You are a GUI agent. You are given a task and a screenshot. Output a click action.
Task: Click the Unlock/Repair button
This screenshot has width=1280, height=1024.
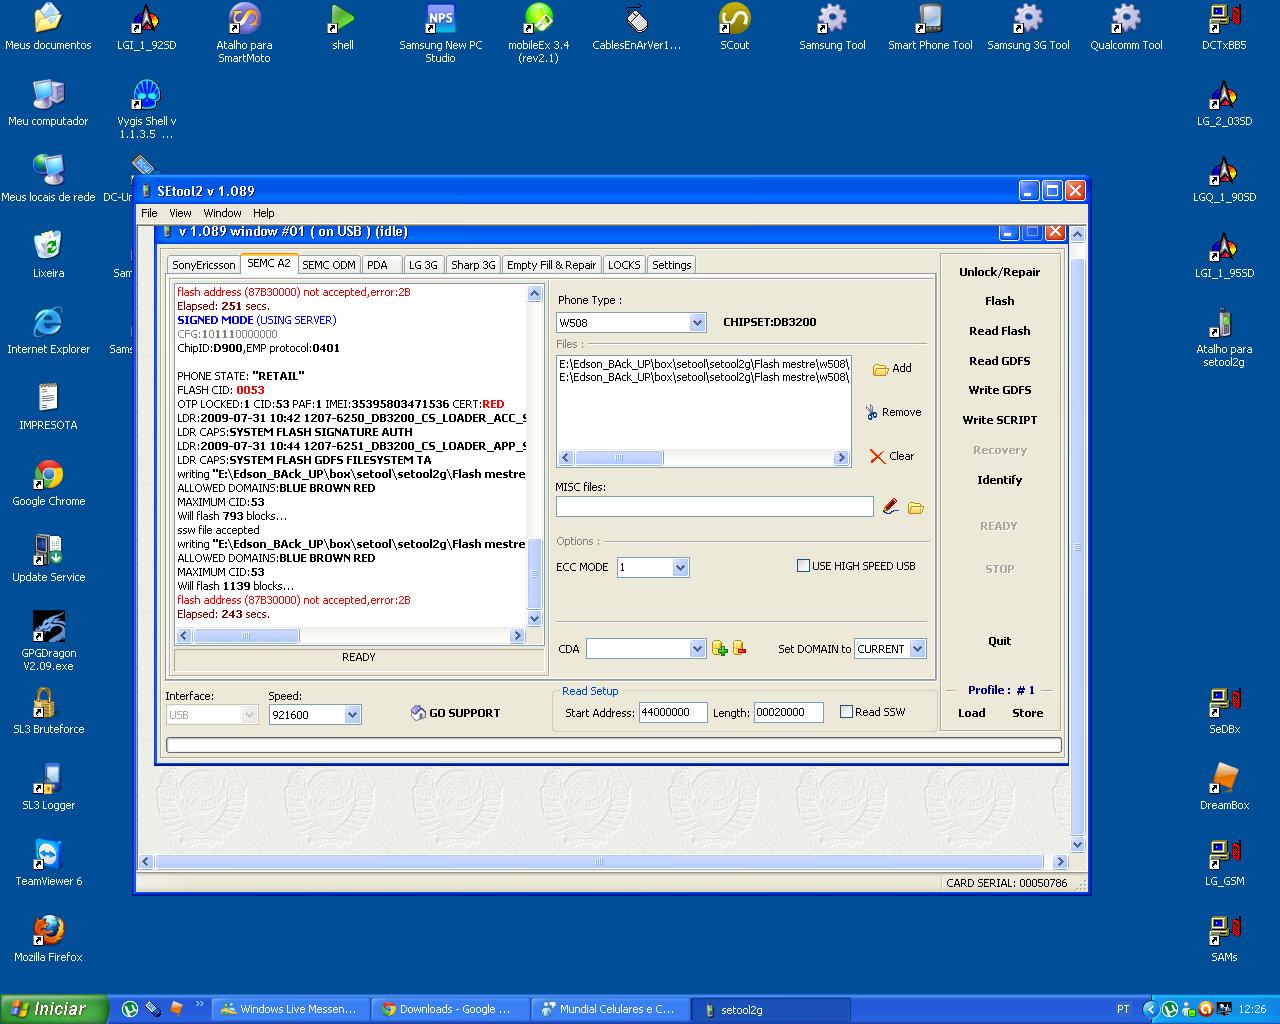coord(999,272)
